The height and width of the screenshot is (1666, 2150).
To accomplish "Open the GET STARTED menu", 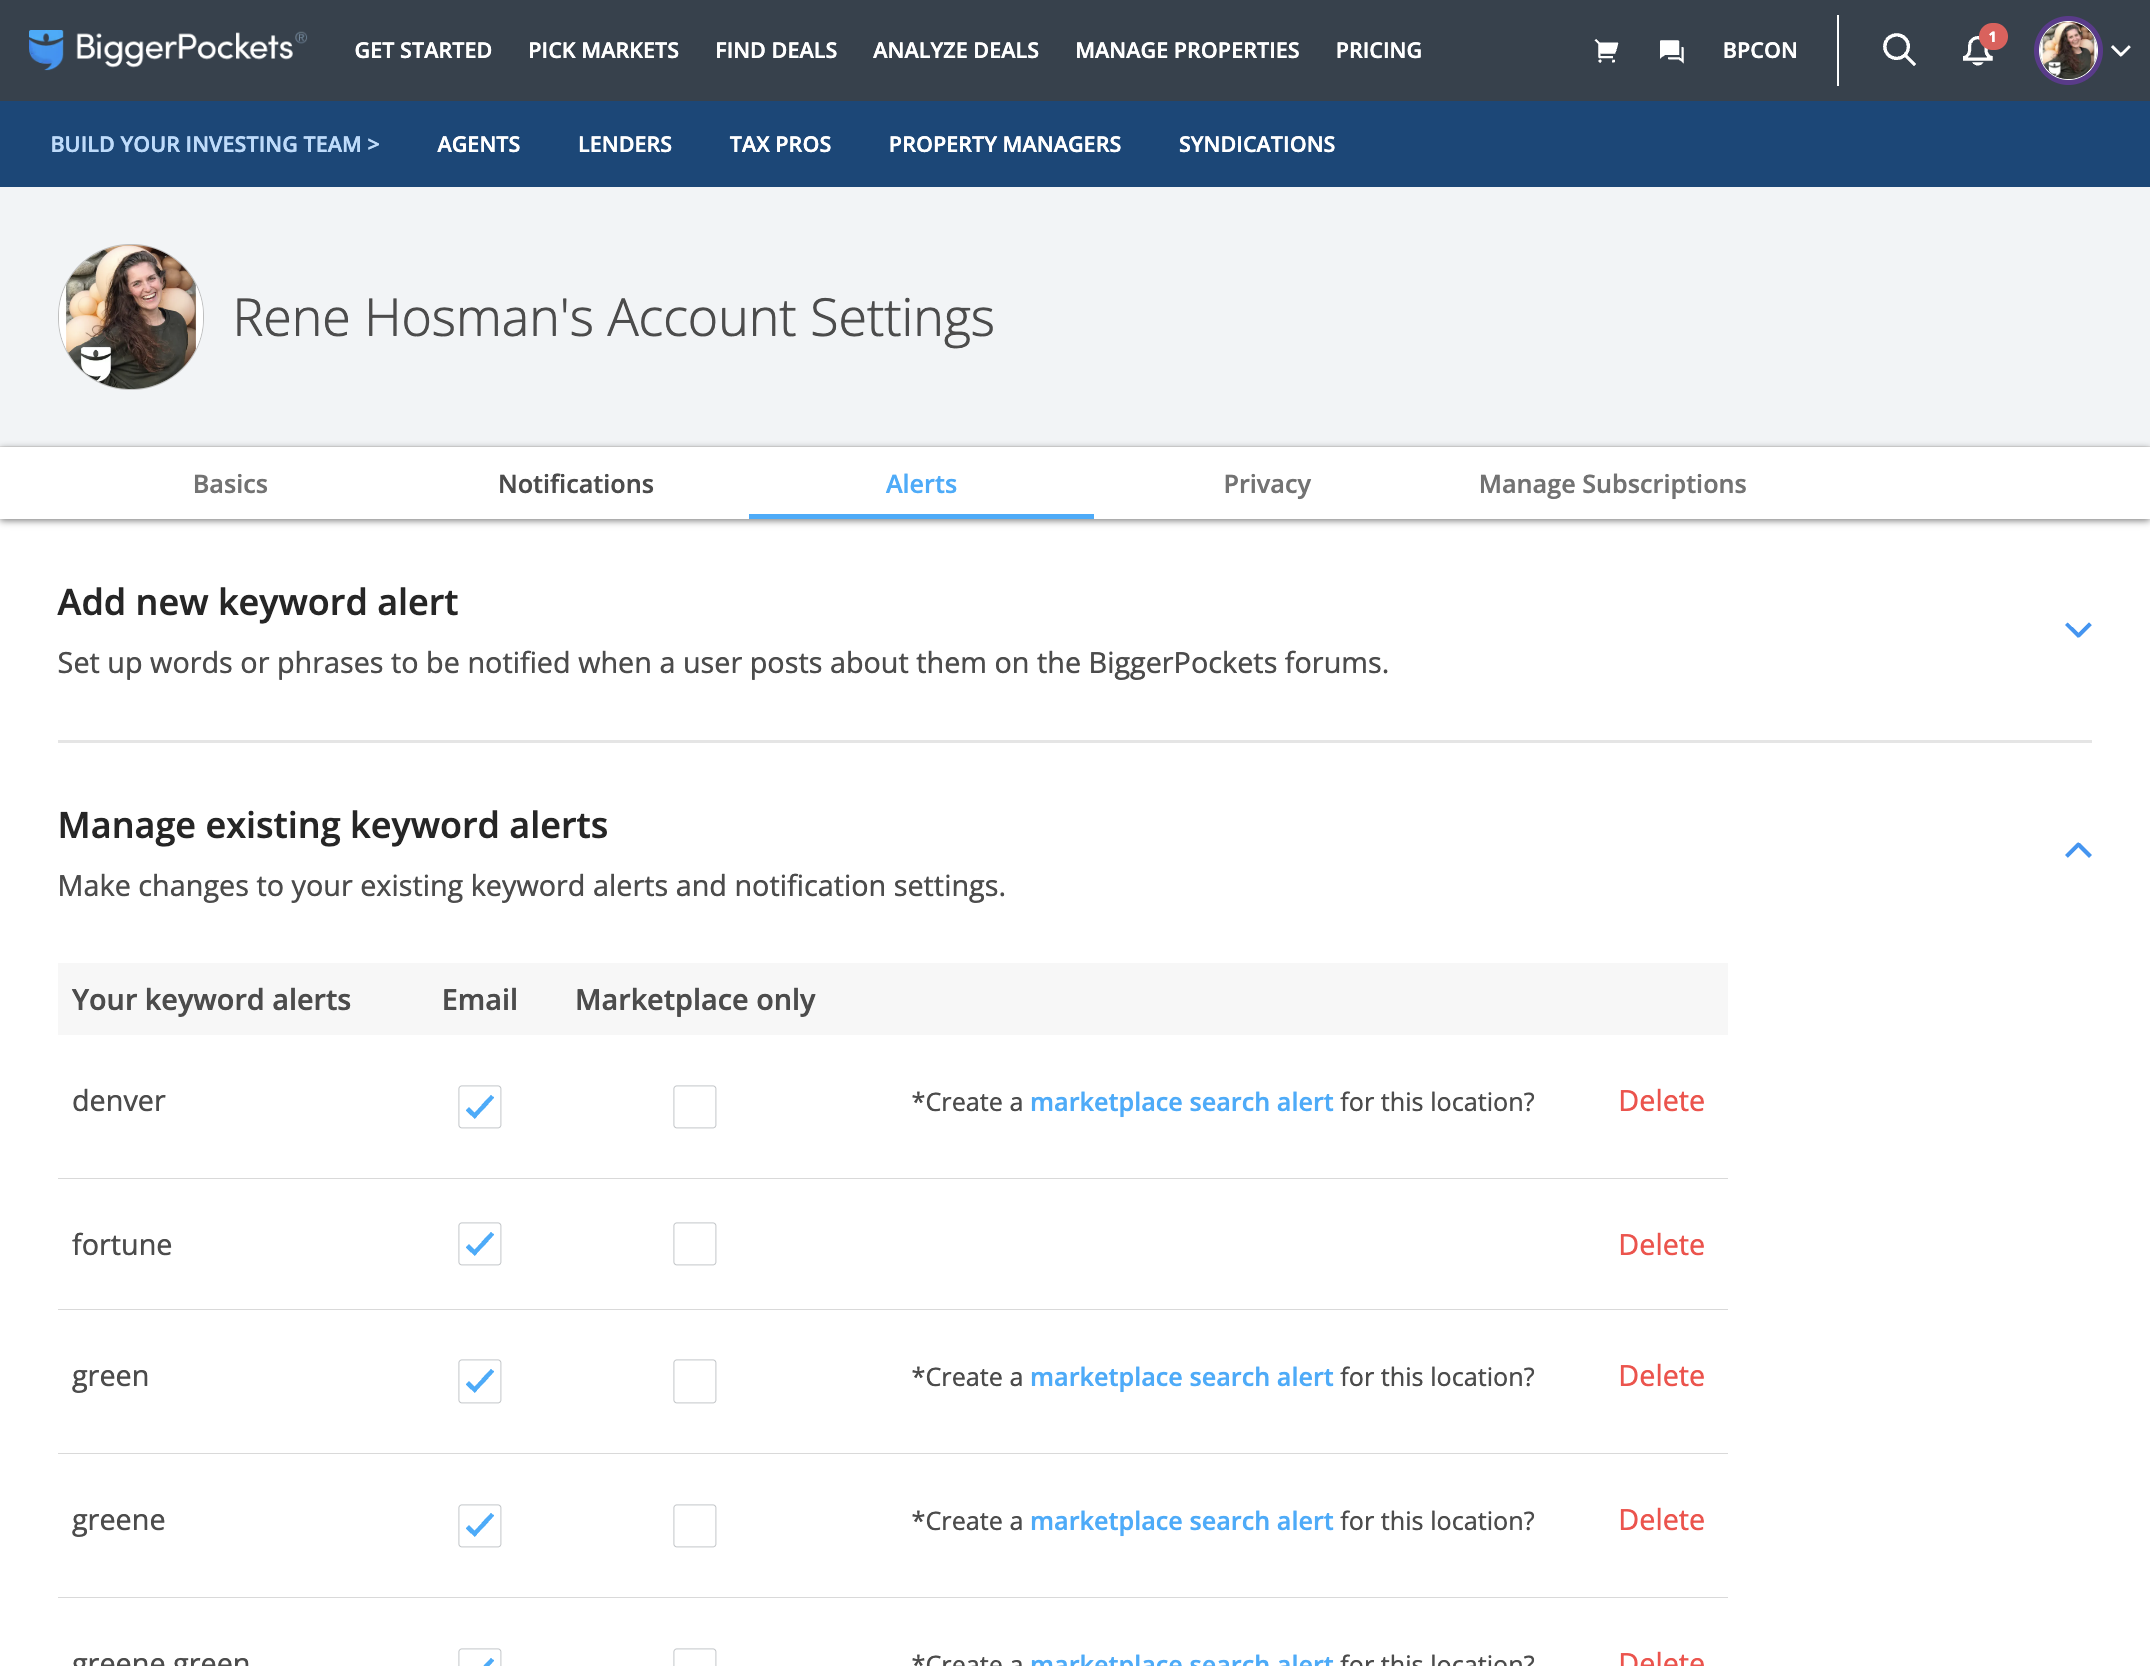I will tap(423, 50).
